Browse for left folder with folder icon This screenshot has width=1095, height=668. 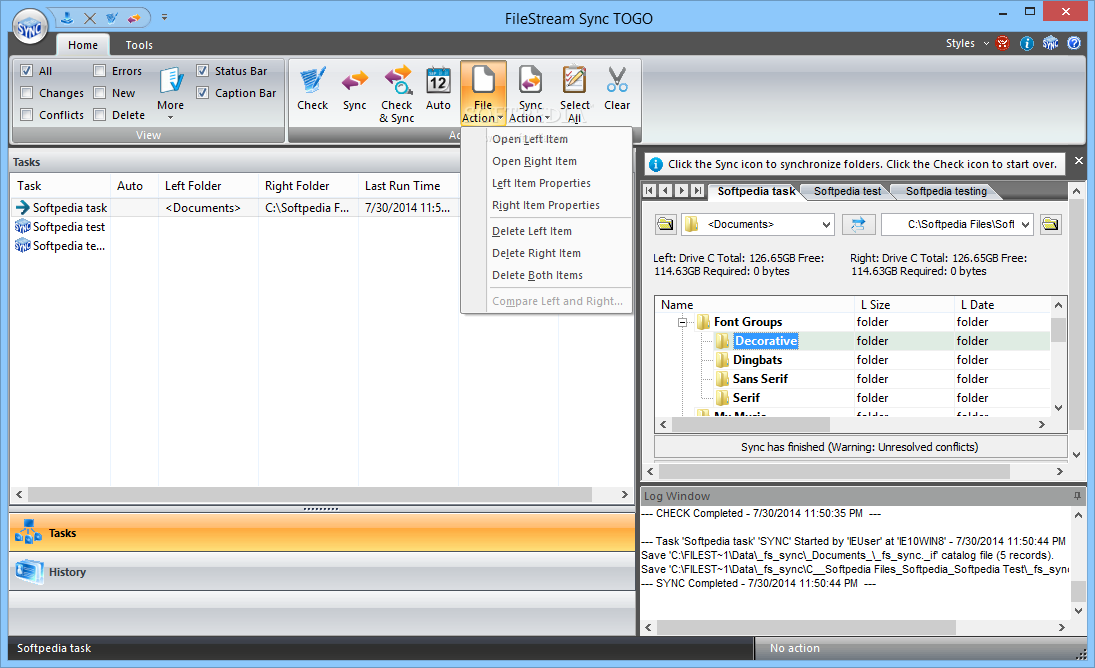pos(666,224)
